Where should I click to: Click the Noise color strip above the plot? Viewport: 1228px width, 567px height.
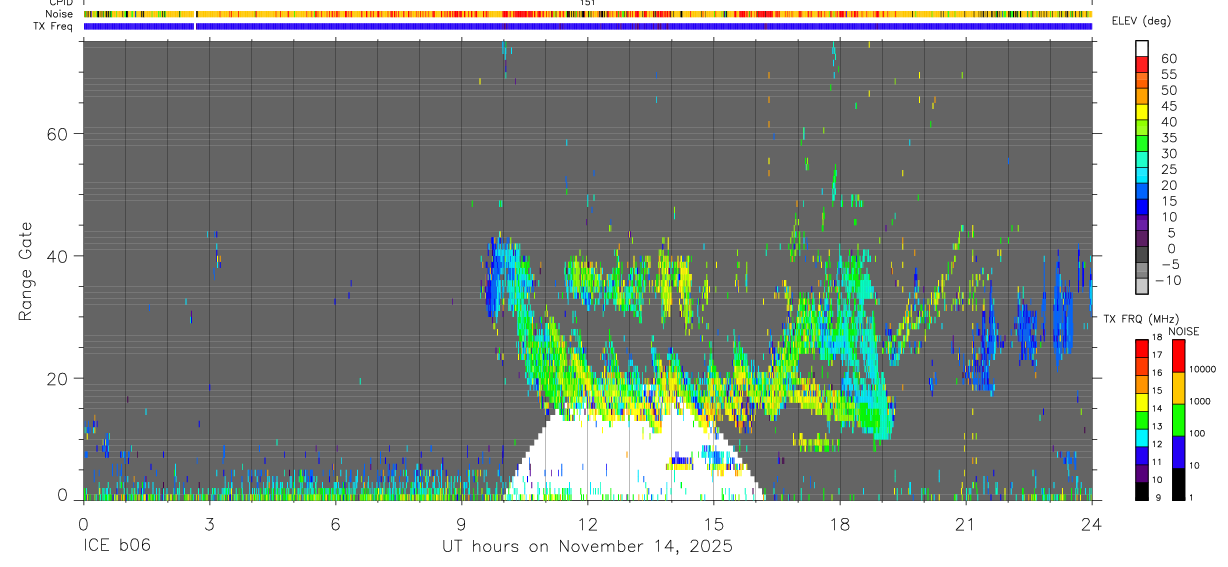click(x=587, y=14)
